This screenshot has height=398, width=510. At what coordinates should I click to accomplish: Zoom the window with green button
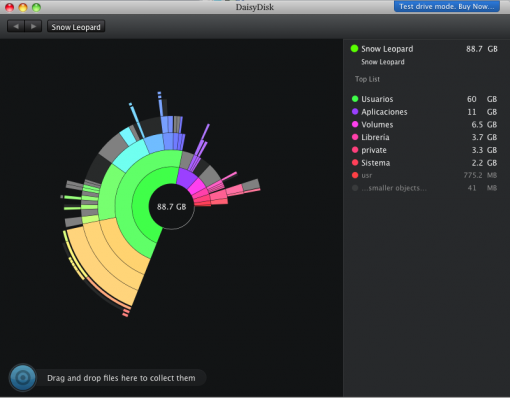(x=36, y=7)
